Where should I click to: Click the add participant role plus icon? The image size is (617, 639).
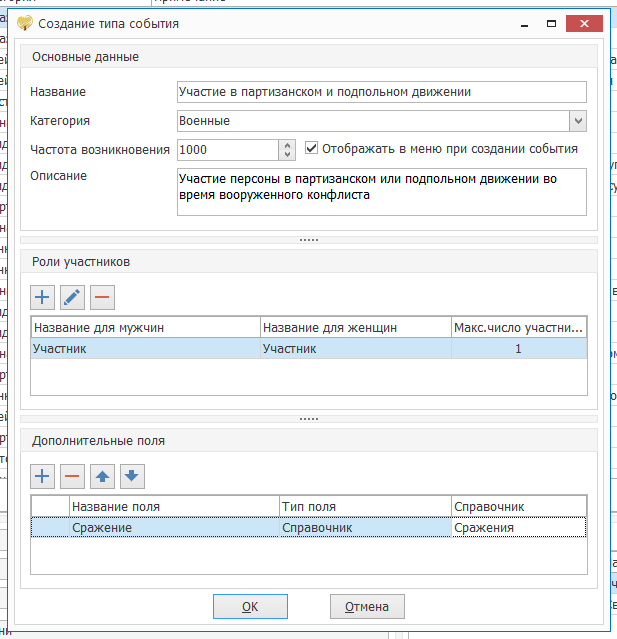pyautogui.click(x=42, y=296)
